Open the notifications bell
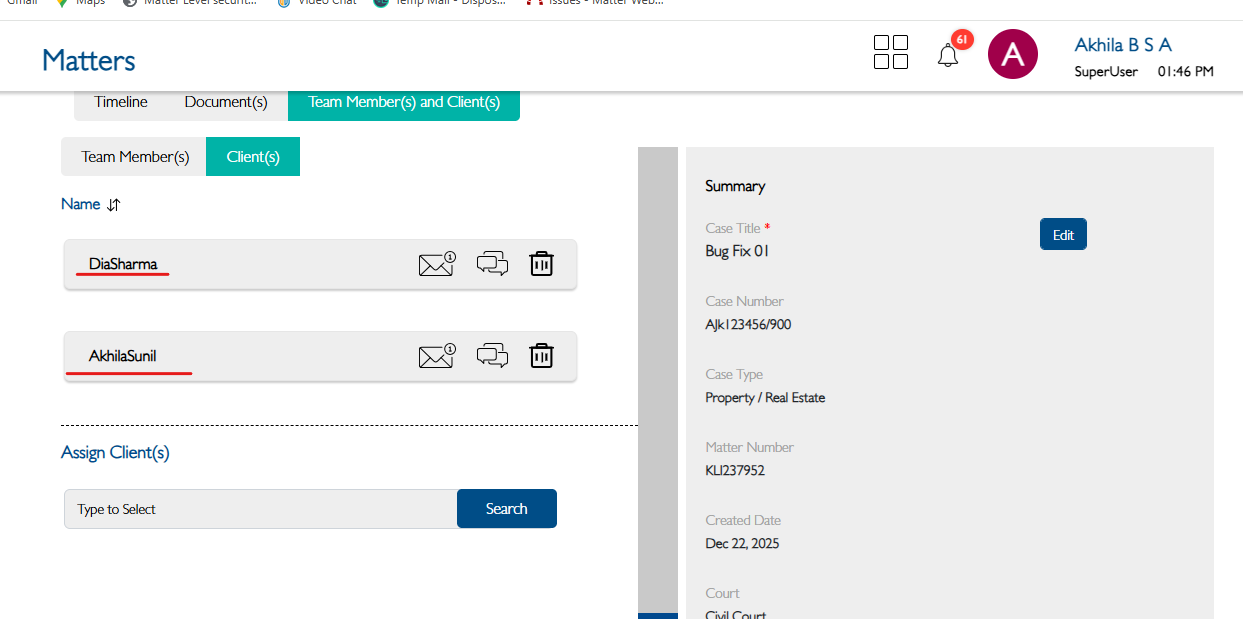 pos(948,56)
